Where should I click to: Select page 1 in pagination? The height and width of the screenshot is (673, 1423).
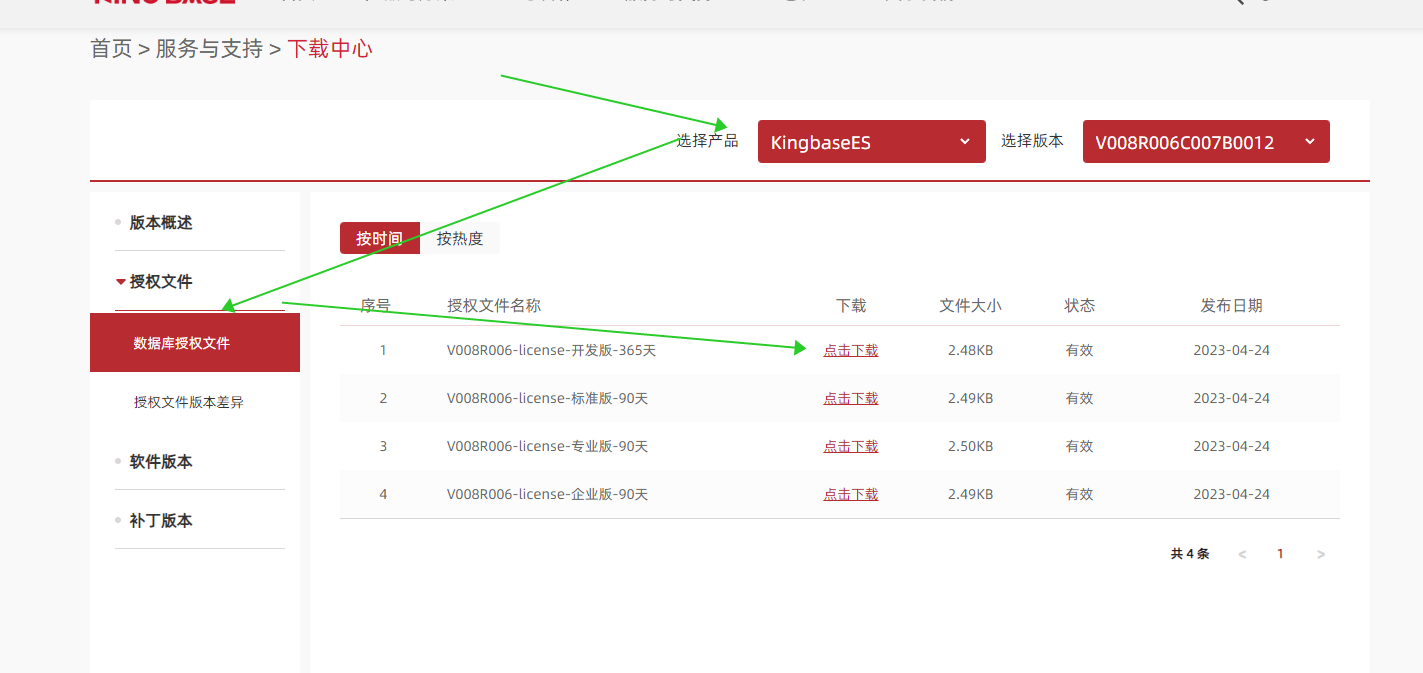point(1280,554)
